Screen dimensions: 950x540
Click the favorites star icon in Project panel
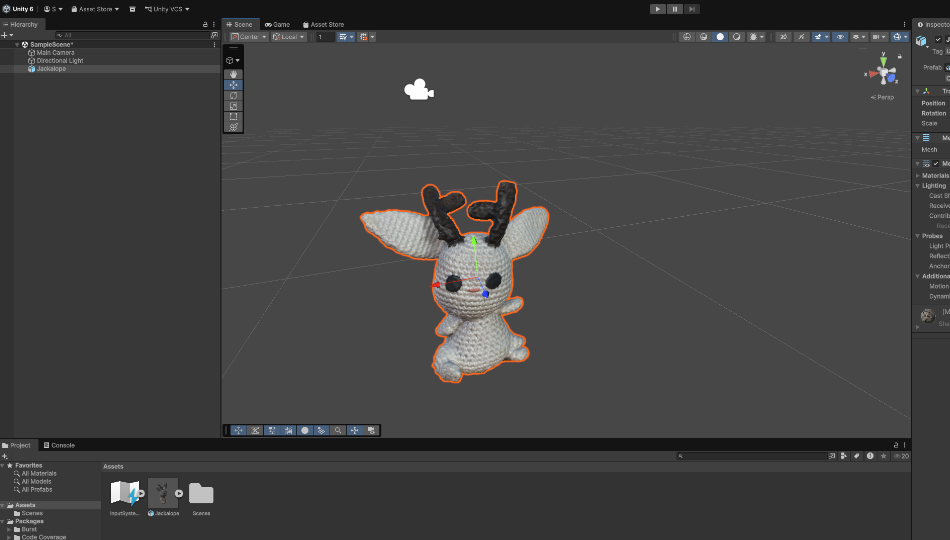coord(883,456)
